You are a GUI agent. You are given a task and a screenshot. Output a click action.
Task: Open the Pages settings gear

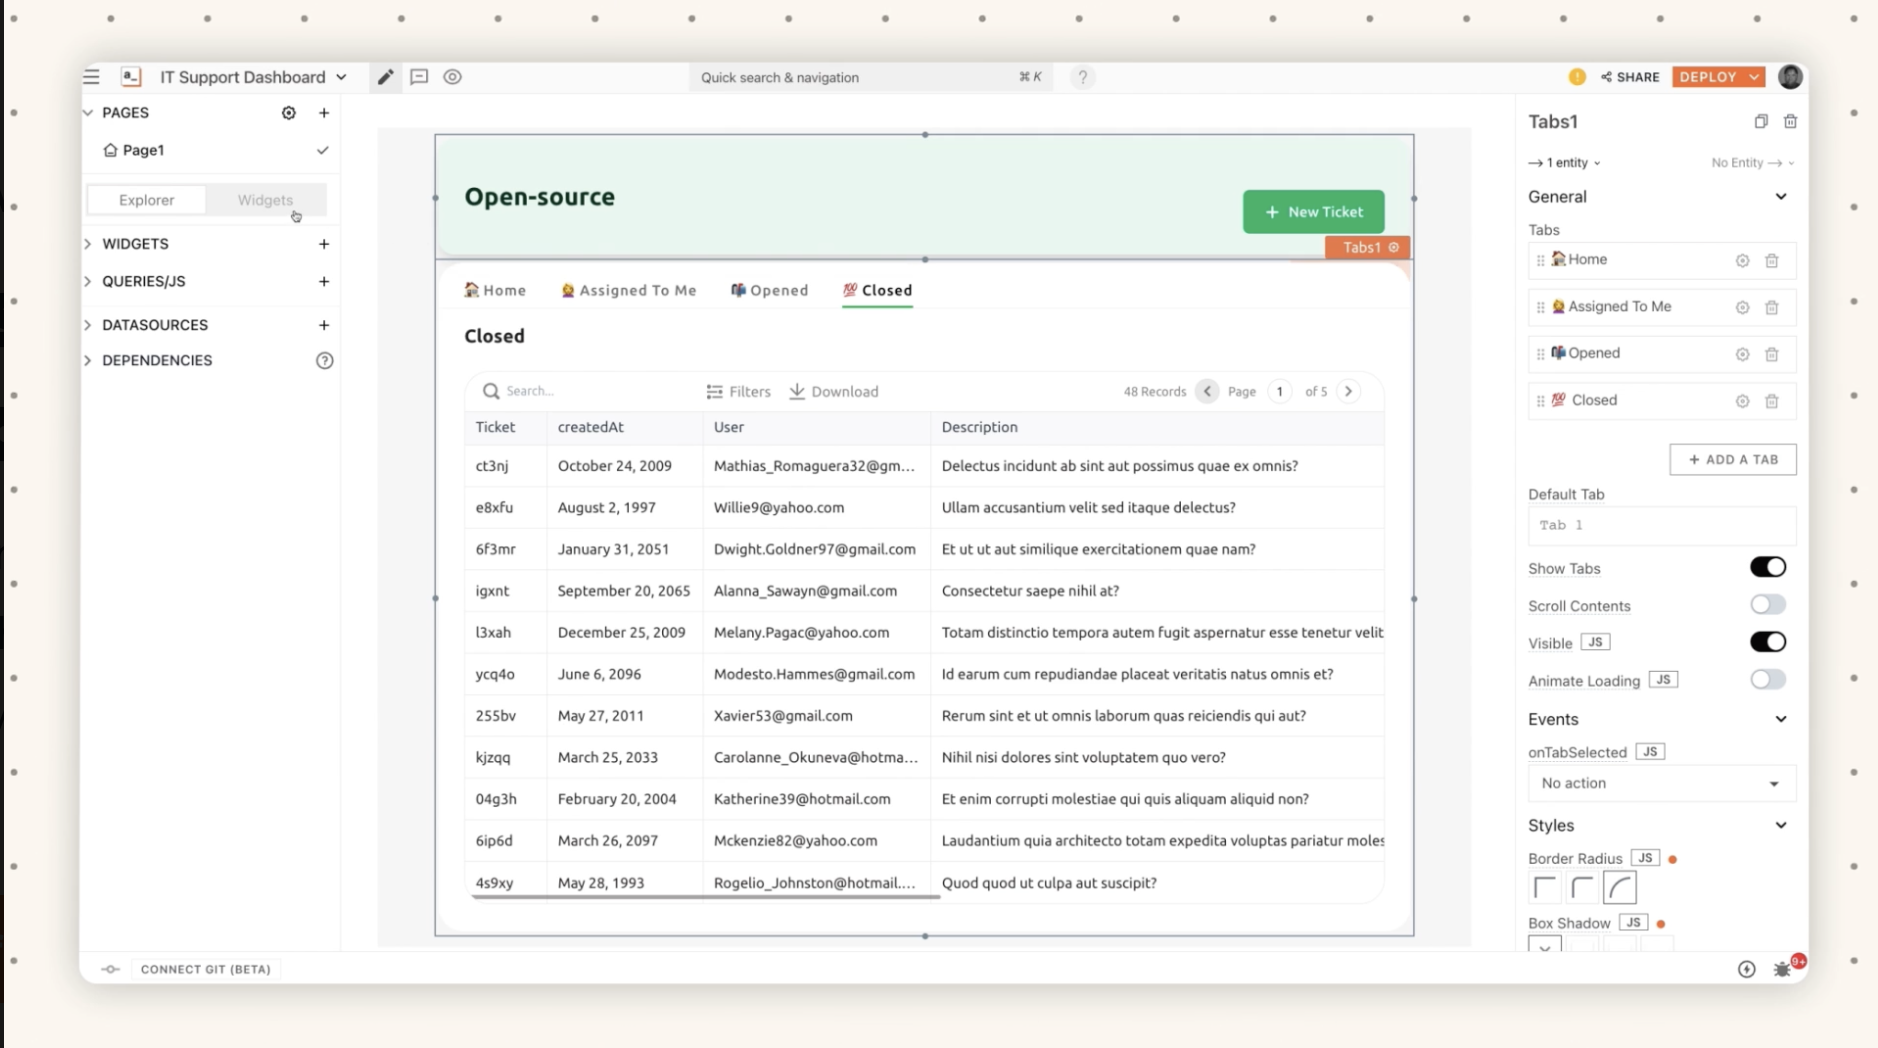pyautogui.click(x=288, y=112)
